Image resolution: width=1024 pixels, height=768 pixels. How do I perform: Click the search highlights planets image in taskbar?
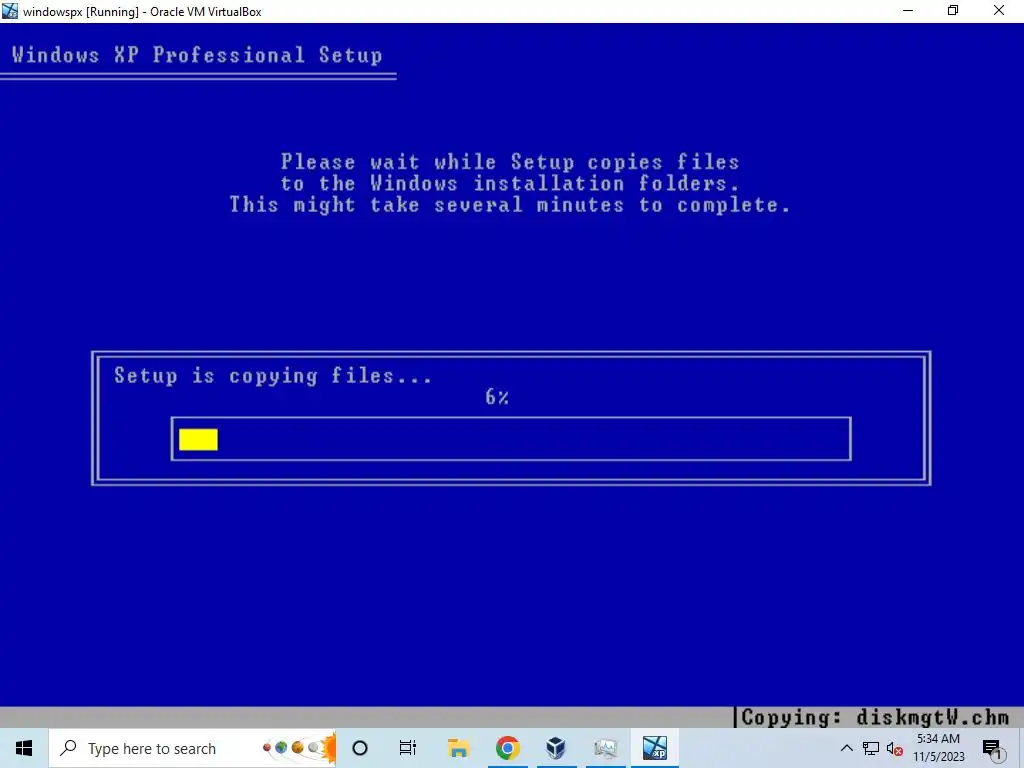(300, 748)
